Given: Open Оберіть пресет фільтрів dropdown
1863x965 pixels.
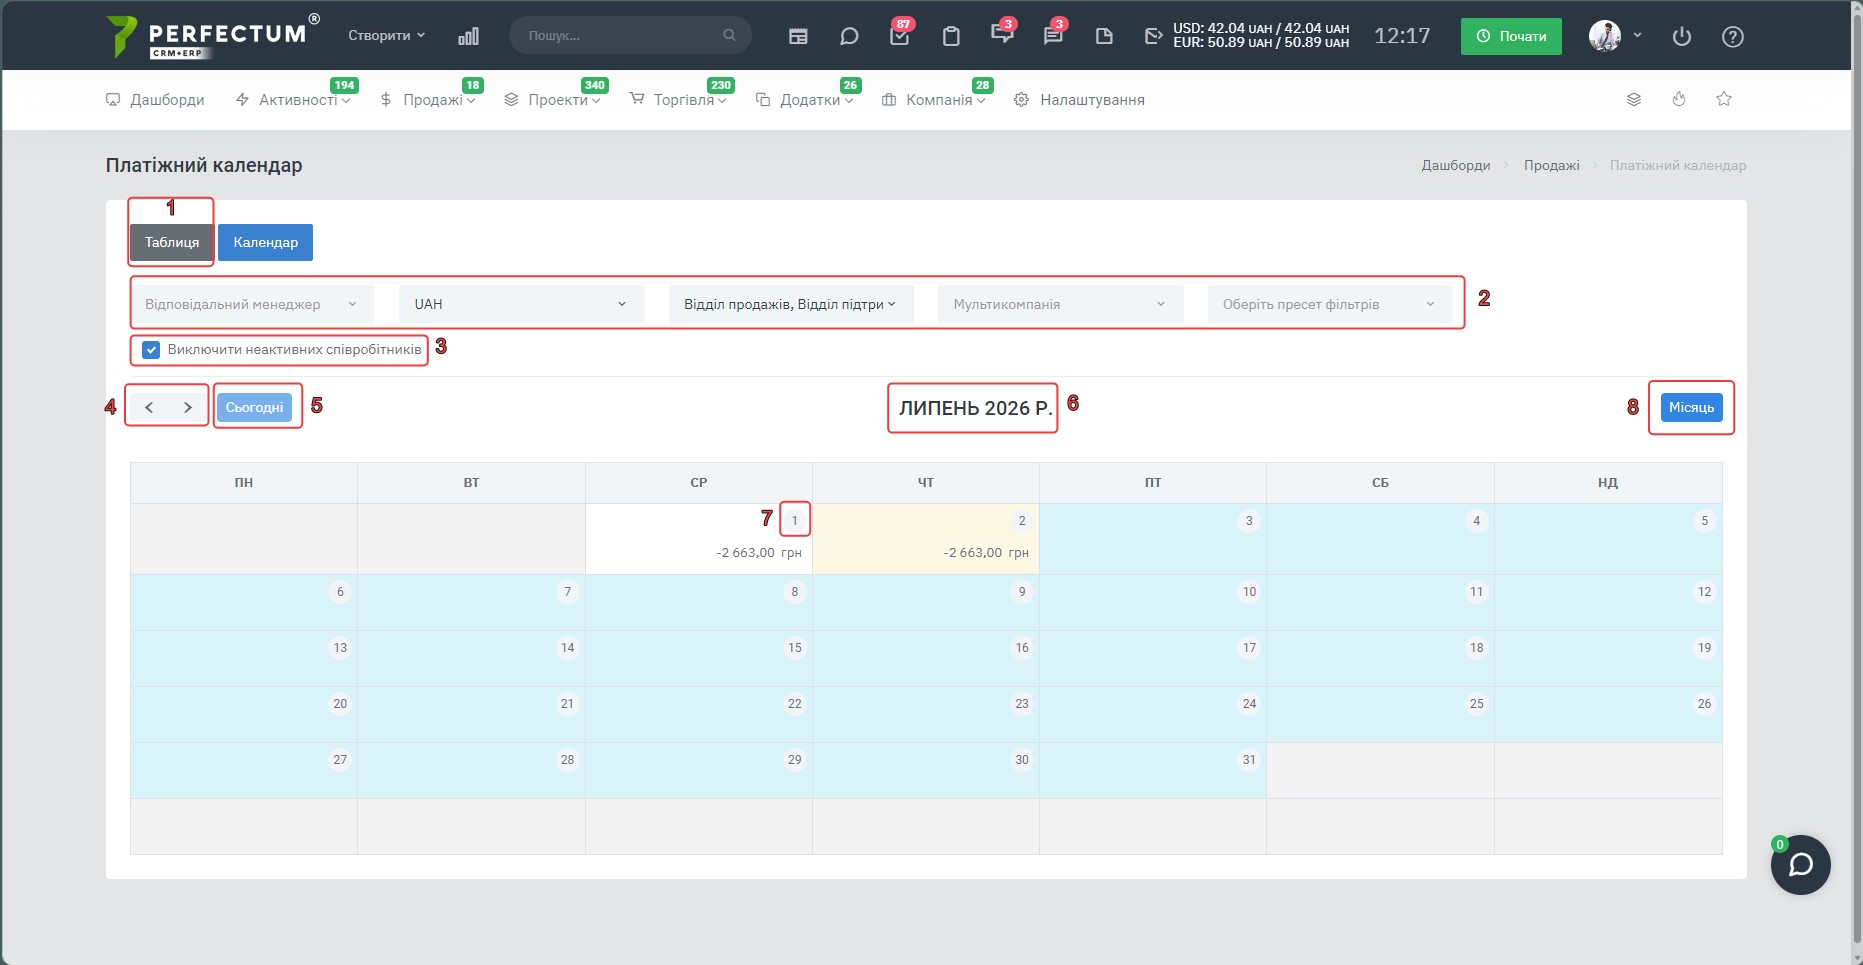Looking at the screenshot, I should [x=1330, y=304].
